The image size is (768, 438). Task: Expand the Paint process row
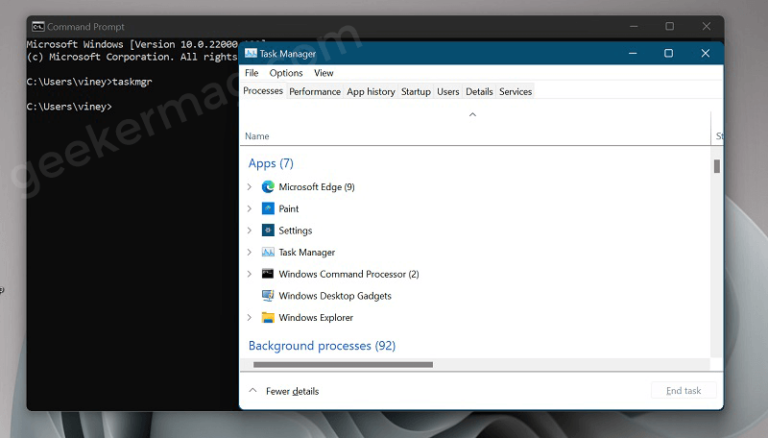249,209
